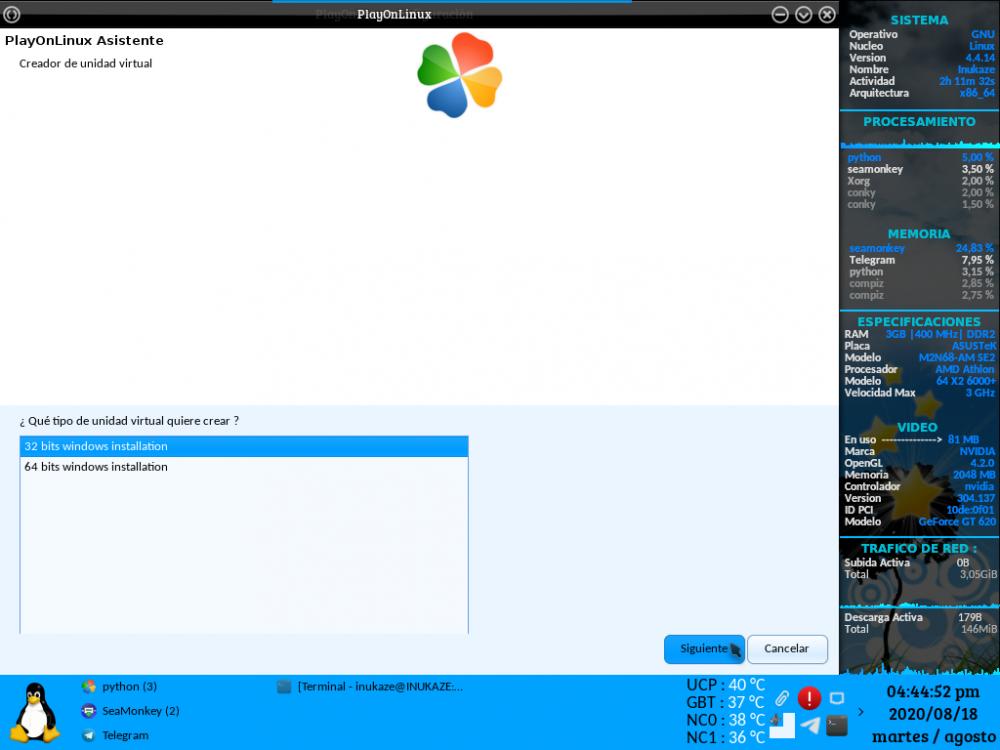Click the terminal tray icon
The width and height of the screenshot is (1000, 750).
coord(837,725)
